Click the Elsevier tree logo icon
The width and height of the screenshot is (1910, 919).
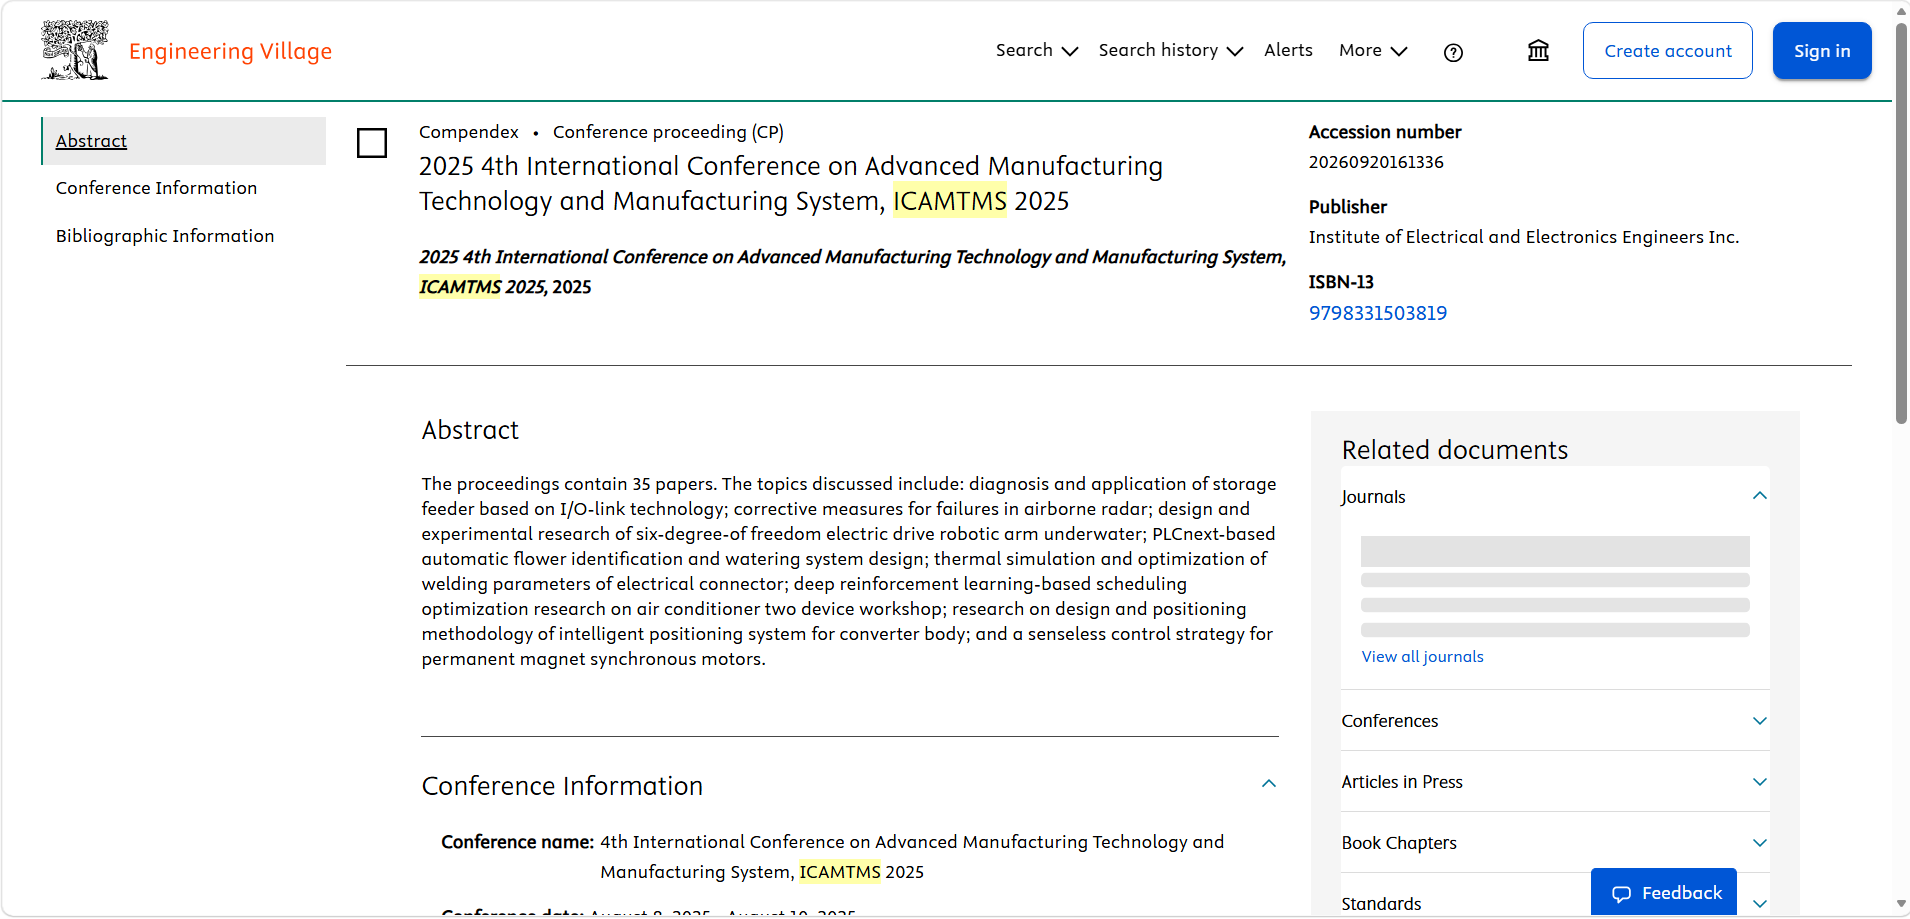point(75,50)
